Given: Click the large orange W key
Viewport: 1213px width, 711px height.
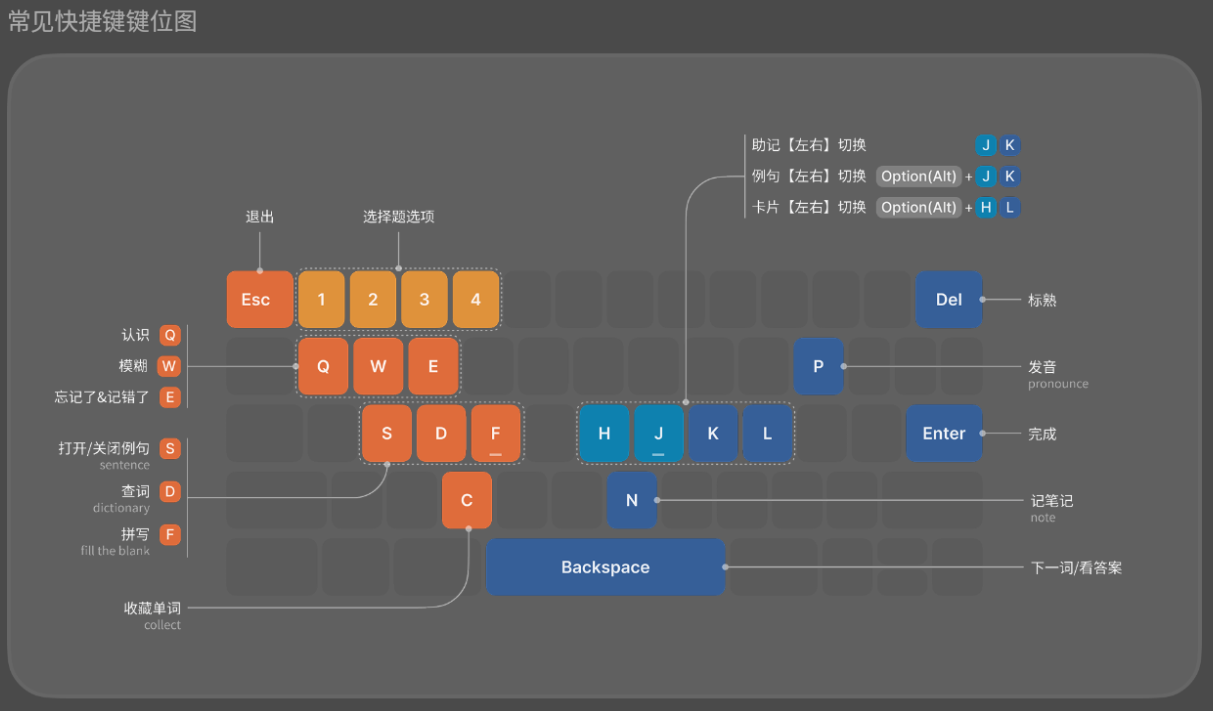Looking at the screenshot, I should [x=378, y=366].
